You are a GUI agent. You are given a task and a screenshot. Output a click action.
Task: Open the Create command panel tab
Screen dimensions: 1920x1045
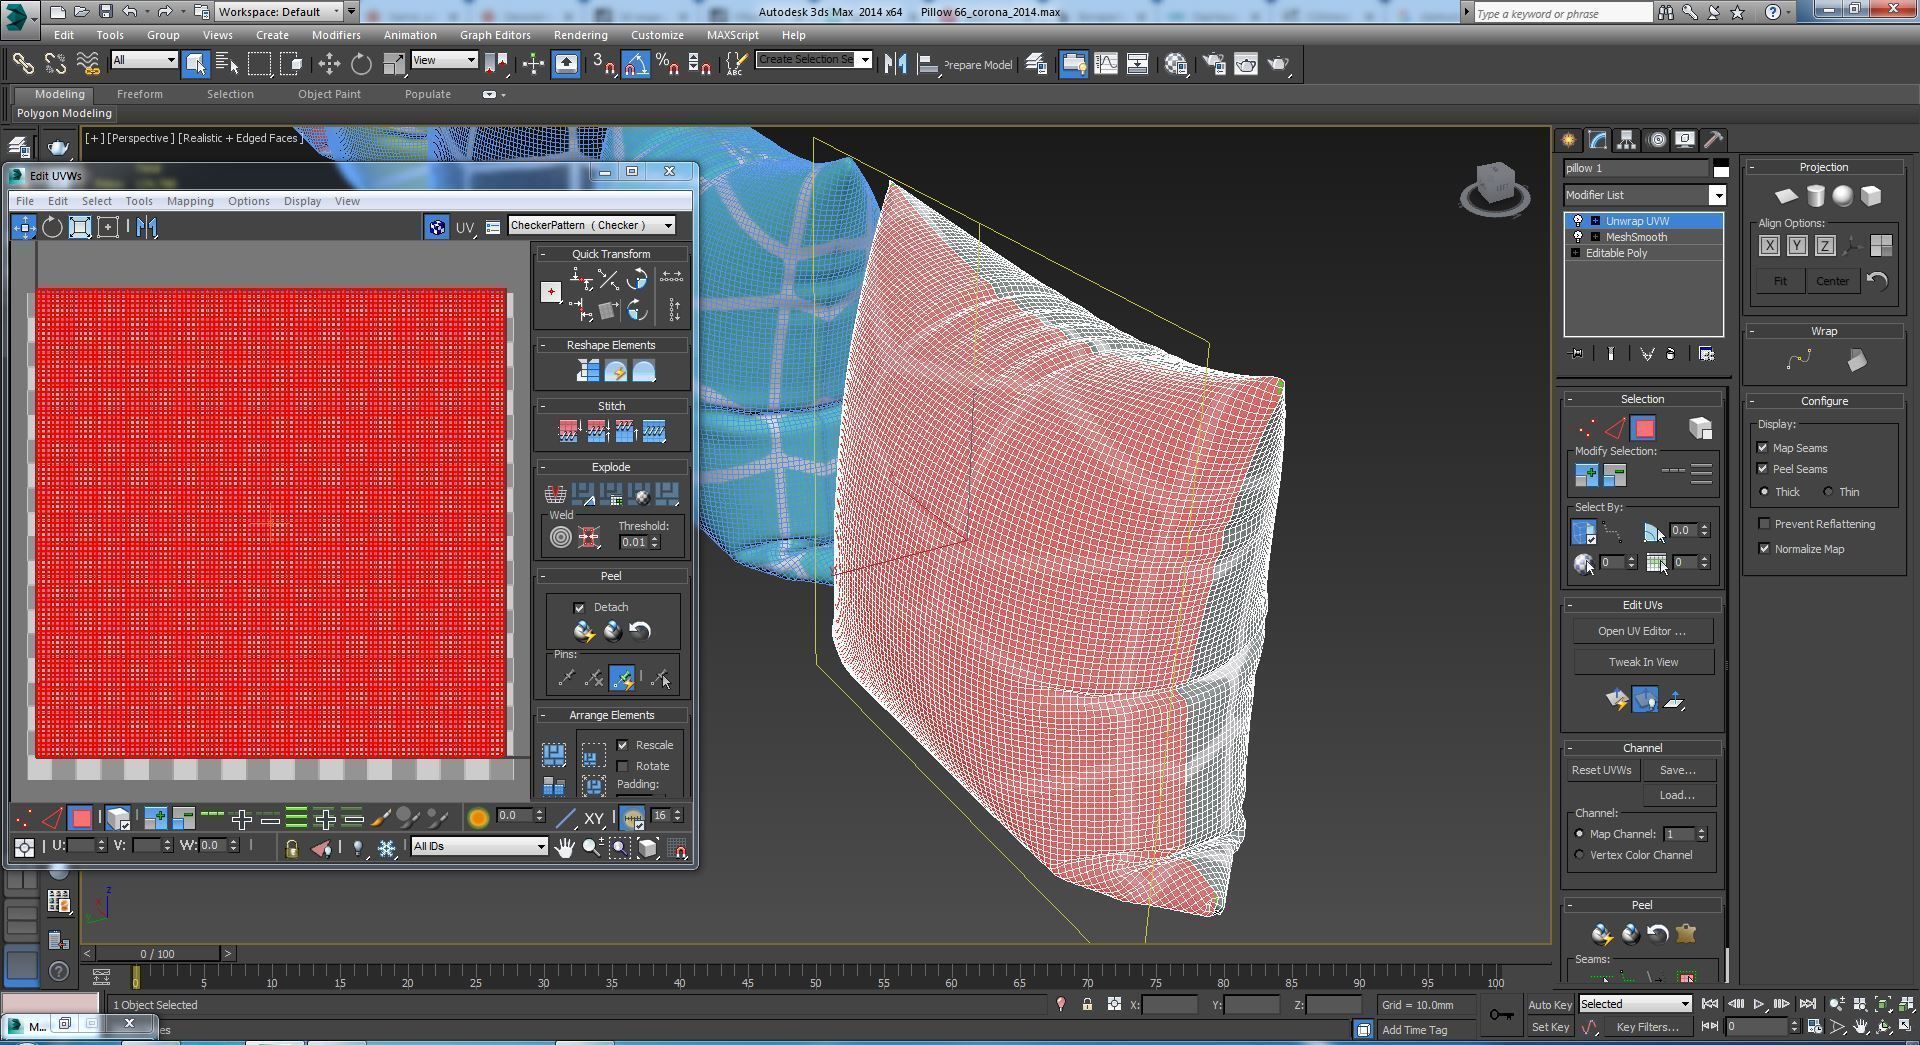(1569, 140)
